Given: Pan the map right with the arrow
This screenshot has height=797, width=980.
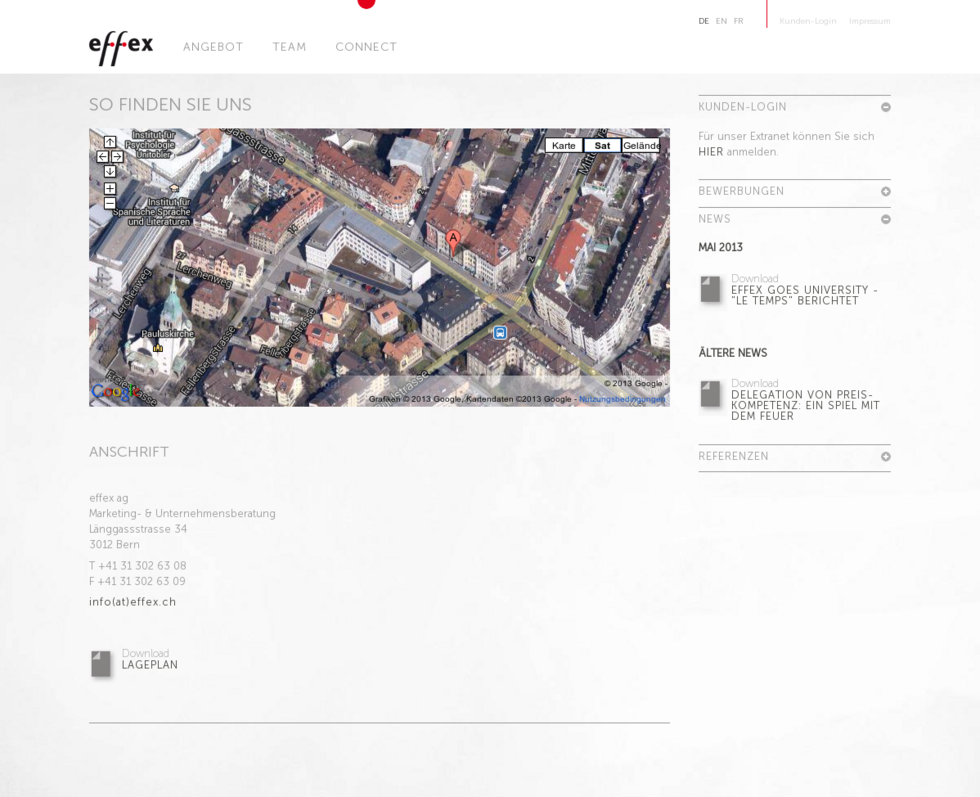Looking at the screenshot, I should coord(118,157).
